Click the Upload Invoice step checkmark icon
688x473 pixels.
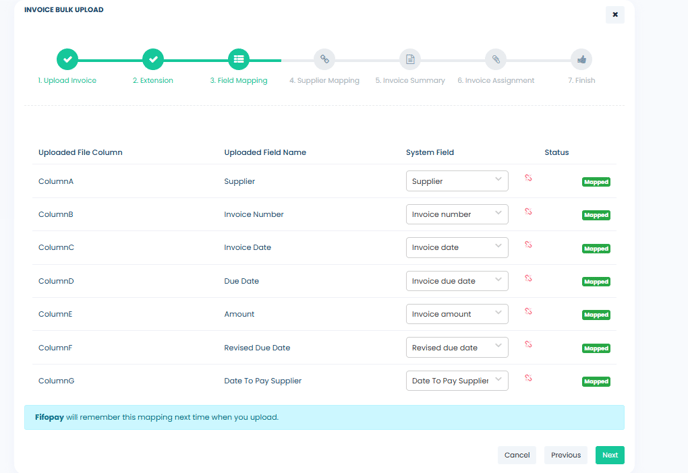click(67, 59)
